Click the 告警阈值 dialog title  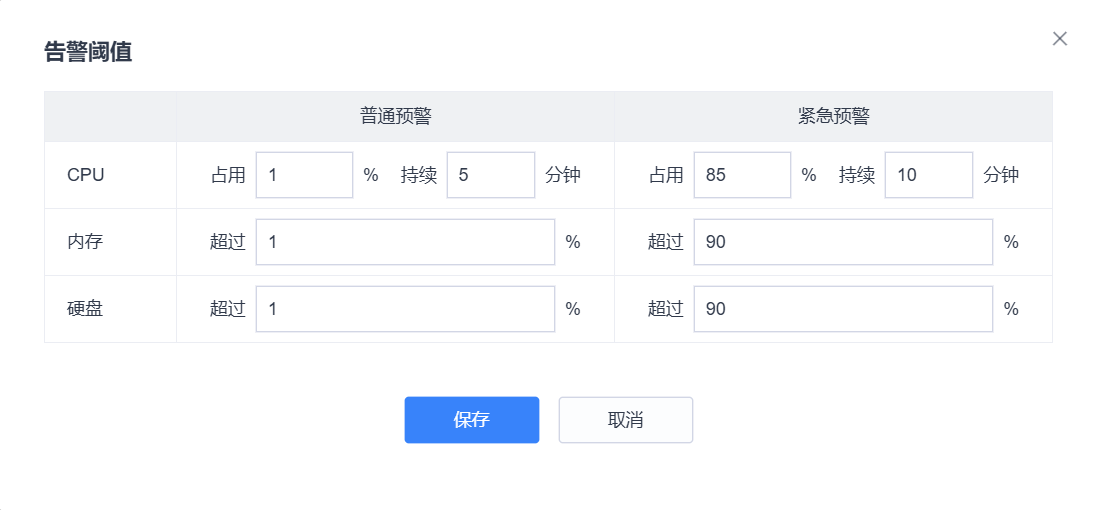(x=88, y=52)
